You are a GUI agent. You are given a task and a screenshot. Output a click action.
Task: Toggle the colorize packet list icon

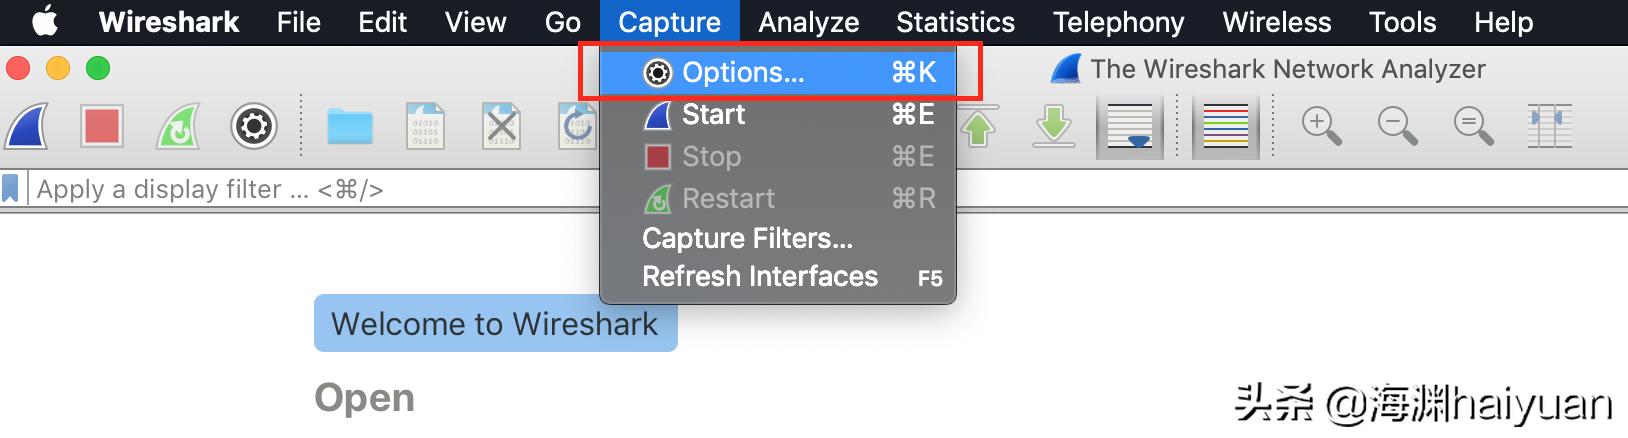click(x=1226, y=127)
